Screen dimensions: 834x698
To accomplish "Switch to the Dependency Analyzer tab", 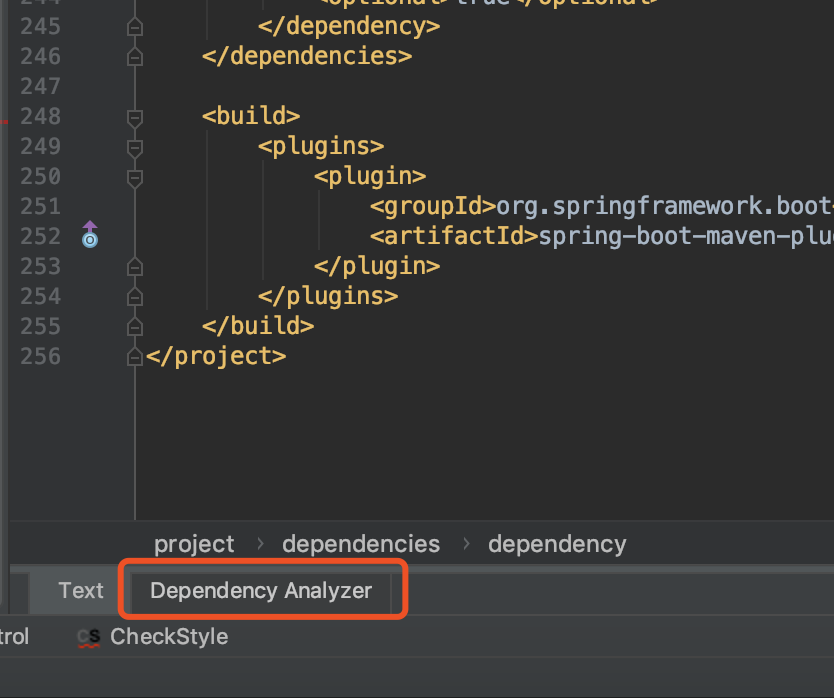I will click(261, 591).
